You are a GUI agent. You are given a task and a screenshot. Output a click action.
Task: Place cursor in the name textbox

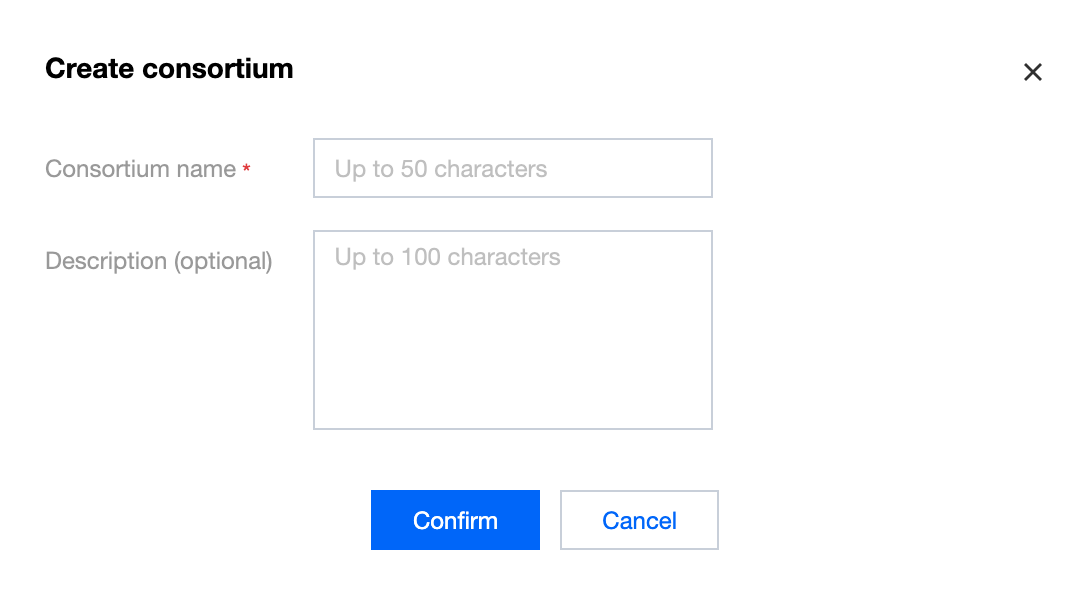tap(512, 168)
